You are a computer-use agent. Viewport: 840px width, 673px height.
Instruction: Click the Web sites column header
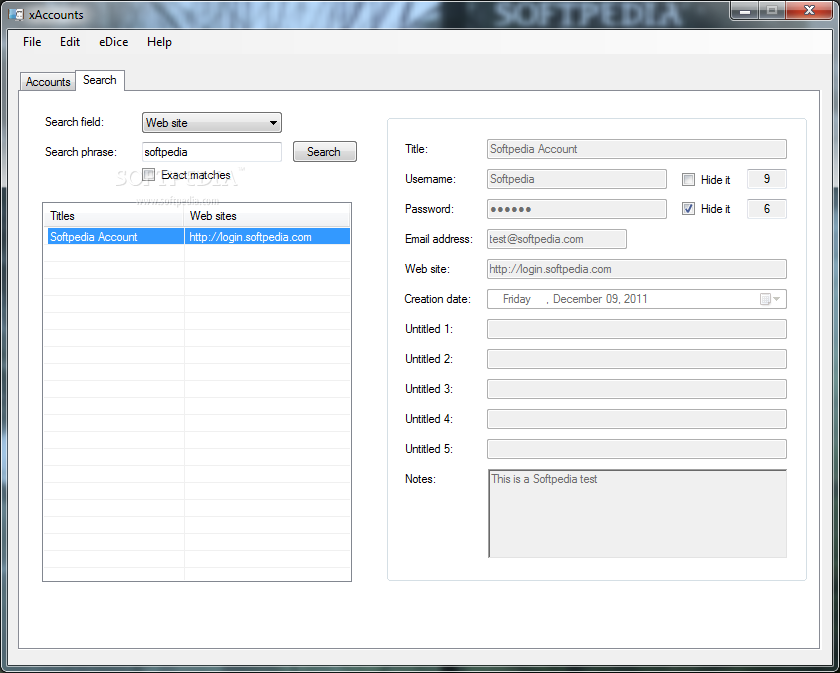(x=267, y=216)
